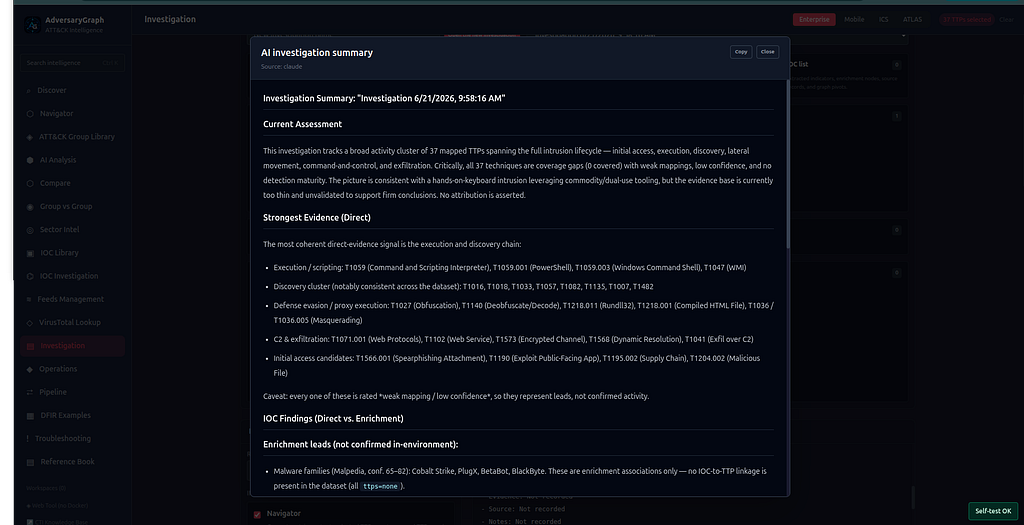Viewport: 1024px width, 525px height.
Task: Focus the Search intelligence field
Action: pyautogui.click(x=72, y=63)
